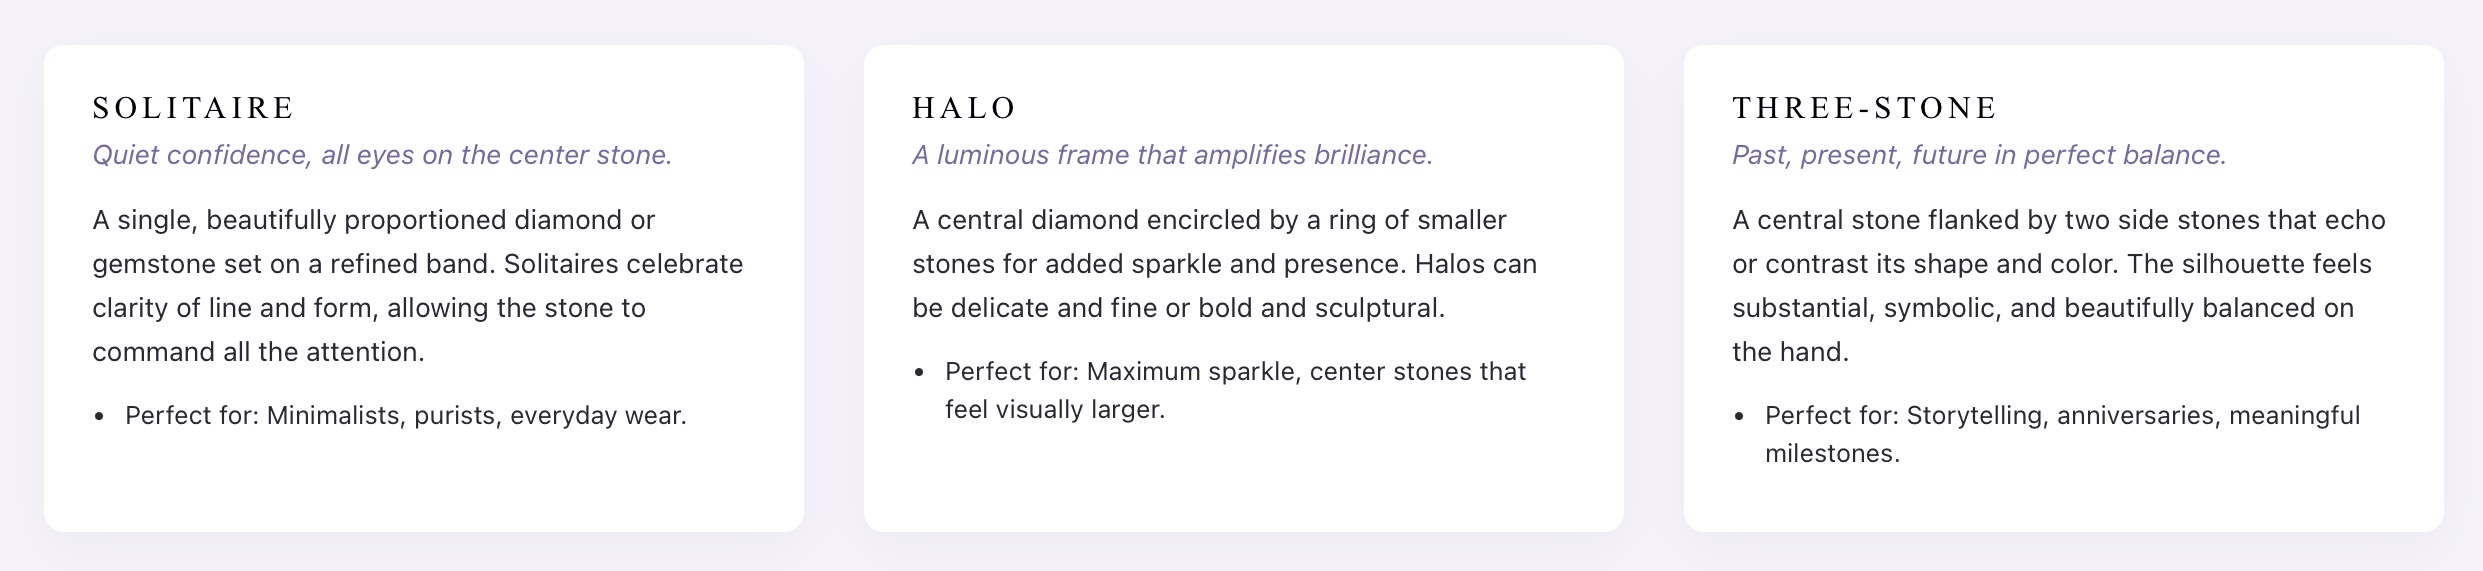
Task: Click the bullet dot in Halo card
Action: coord(919,373)
